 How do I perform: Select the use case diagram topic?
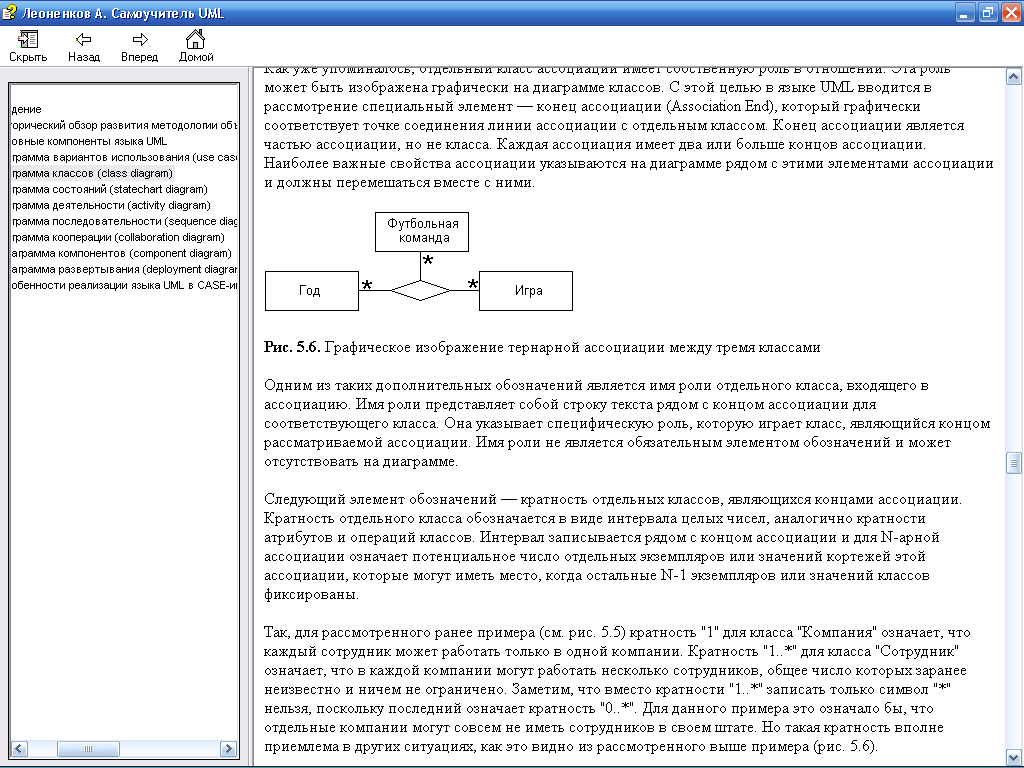coord(124,157)
